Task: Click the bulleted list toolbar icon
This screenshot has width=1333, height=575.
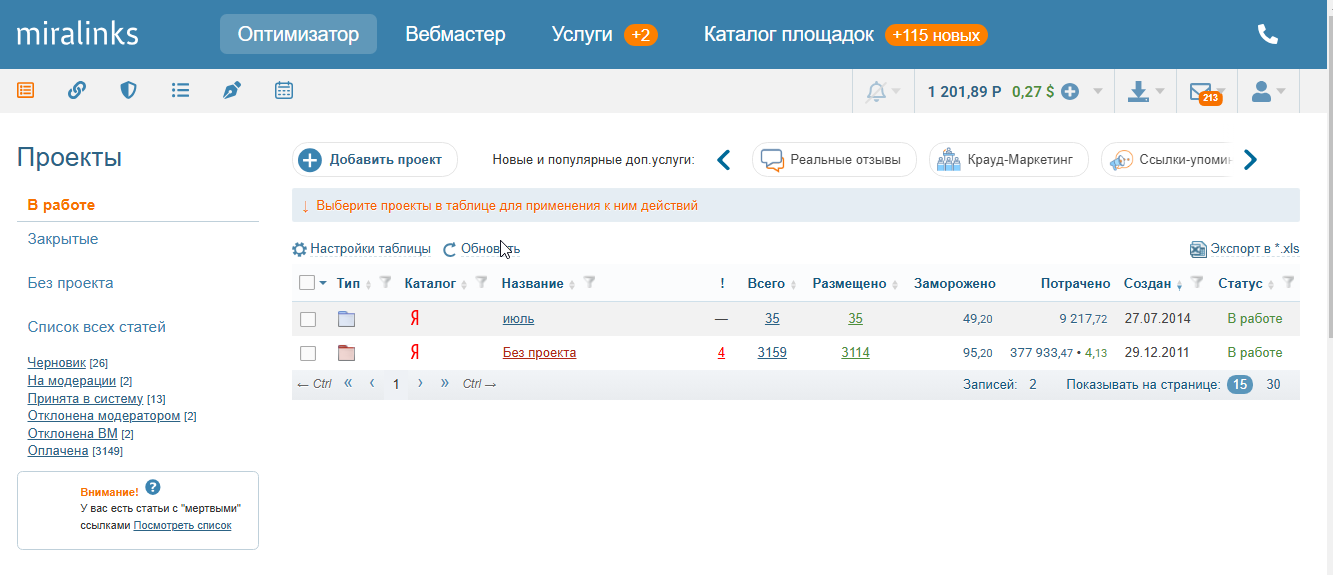Action: click(x=180, y=90)
